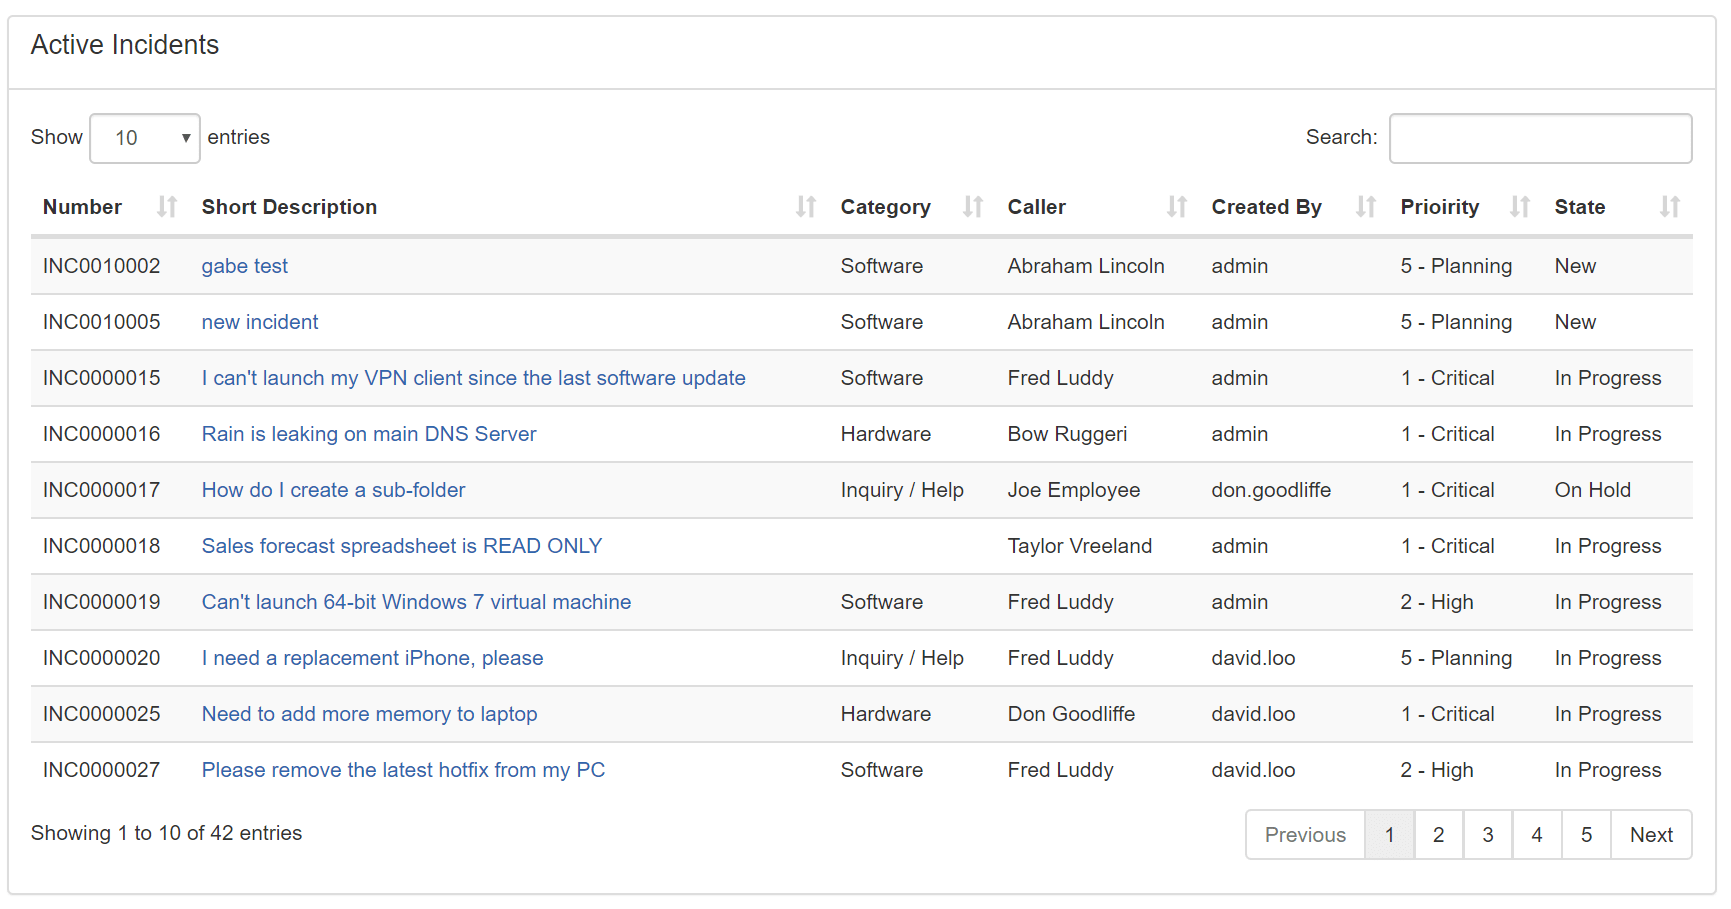
Task: Open 'I need a replacement iPhone, please'
Action: [373, 658]
